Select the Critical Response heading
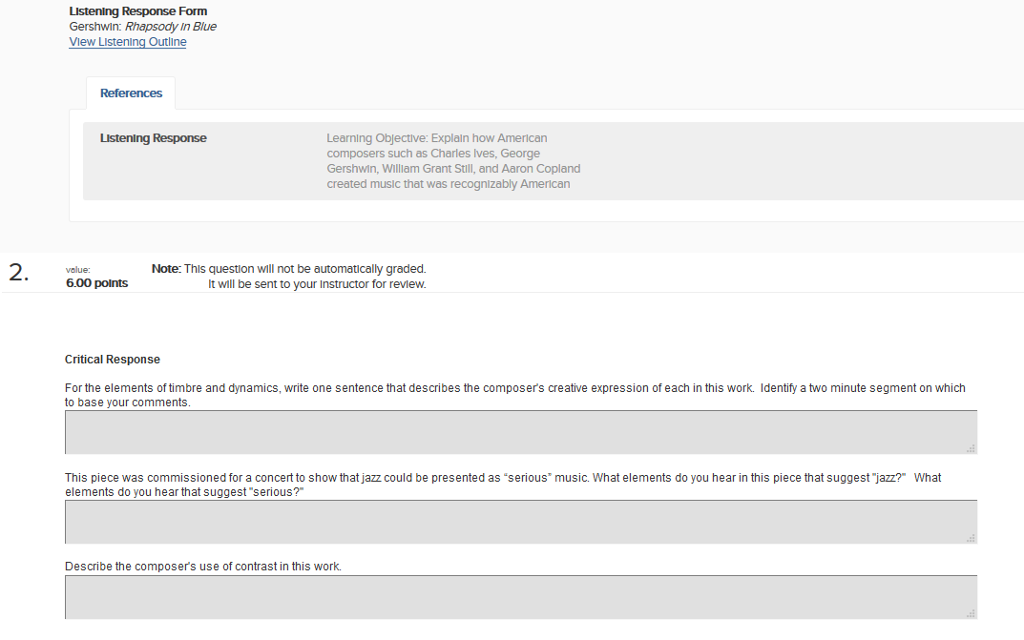 tap(112, 359)
